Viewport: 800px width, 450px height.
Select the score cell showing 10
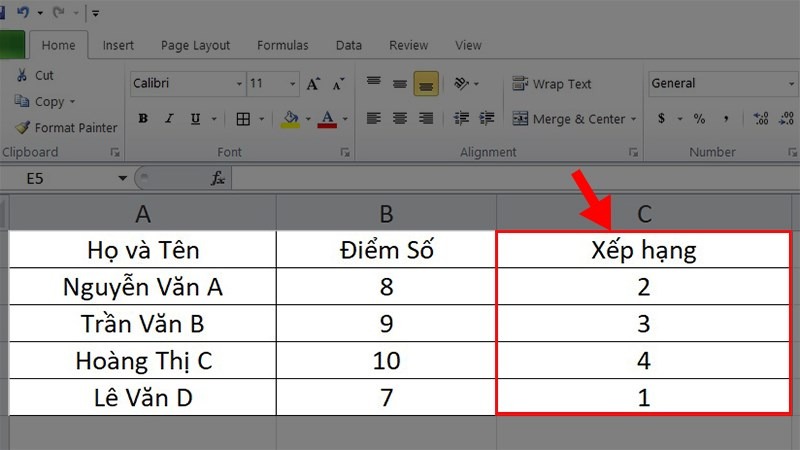point(386,360)
